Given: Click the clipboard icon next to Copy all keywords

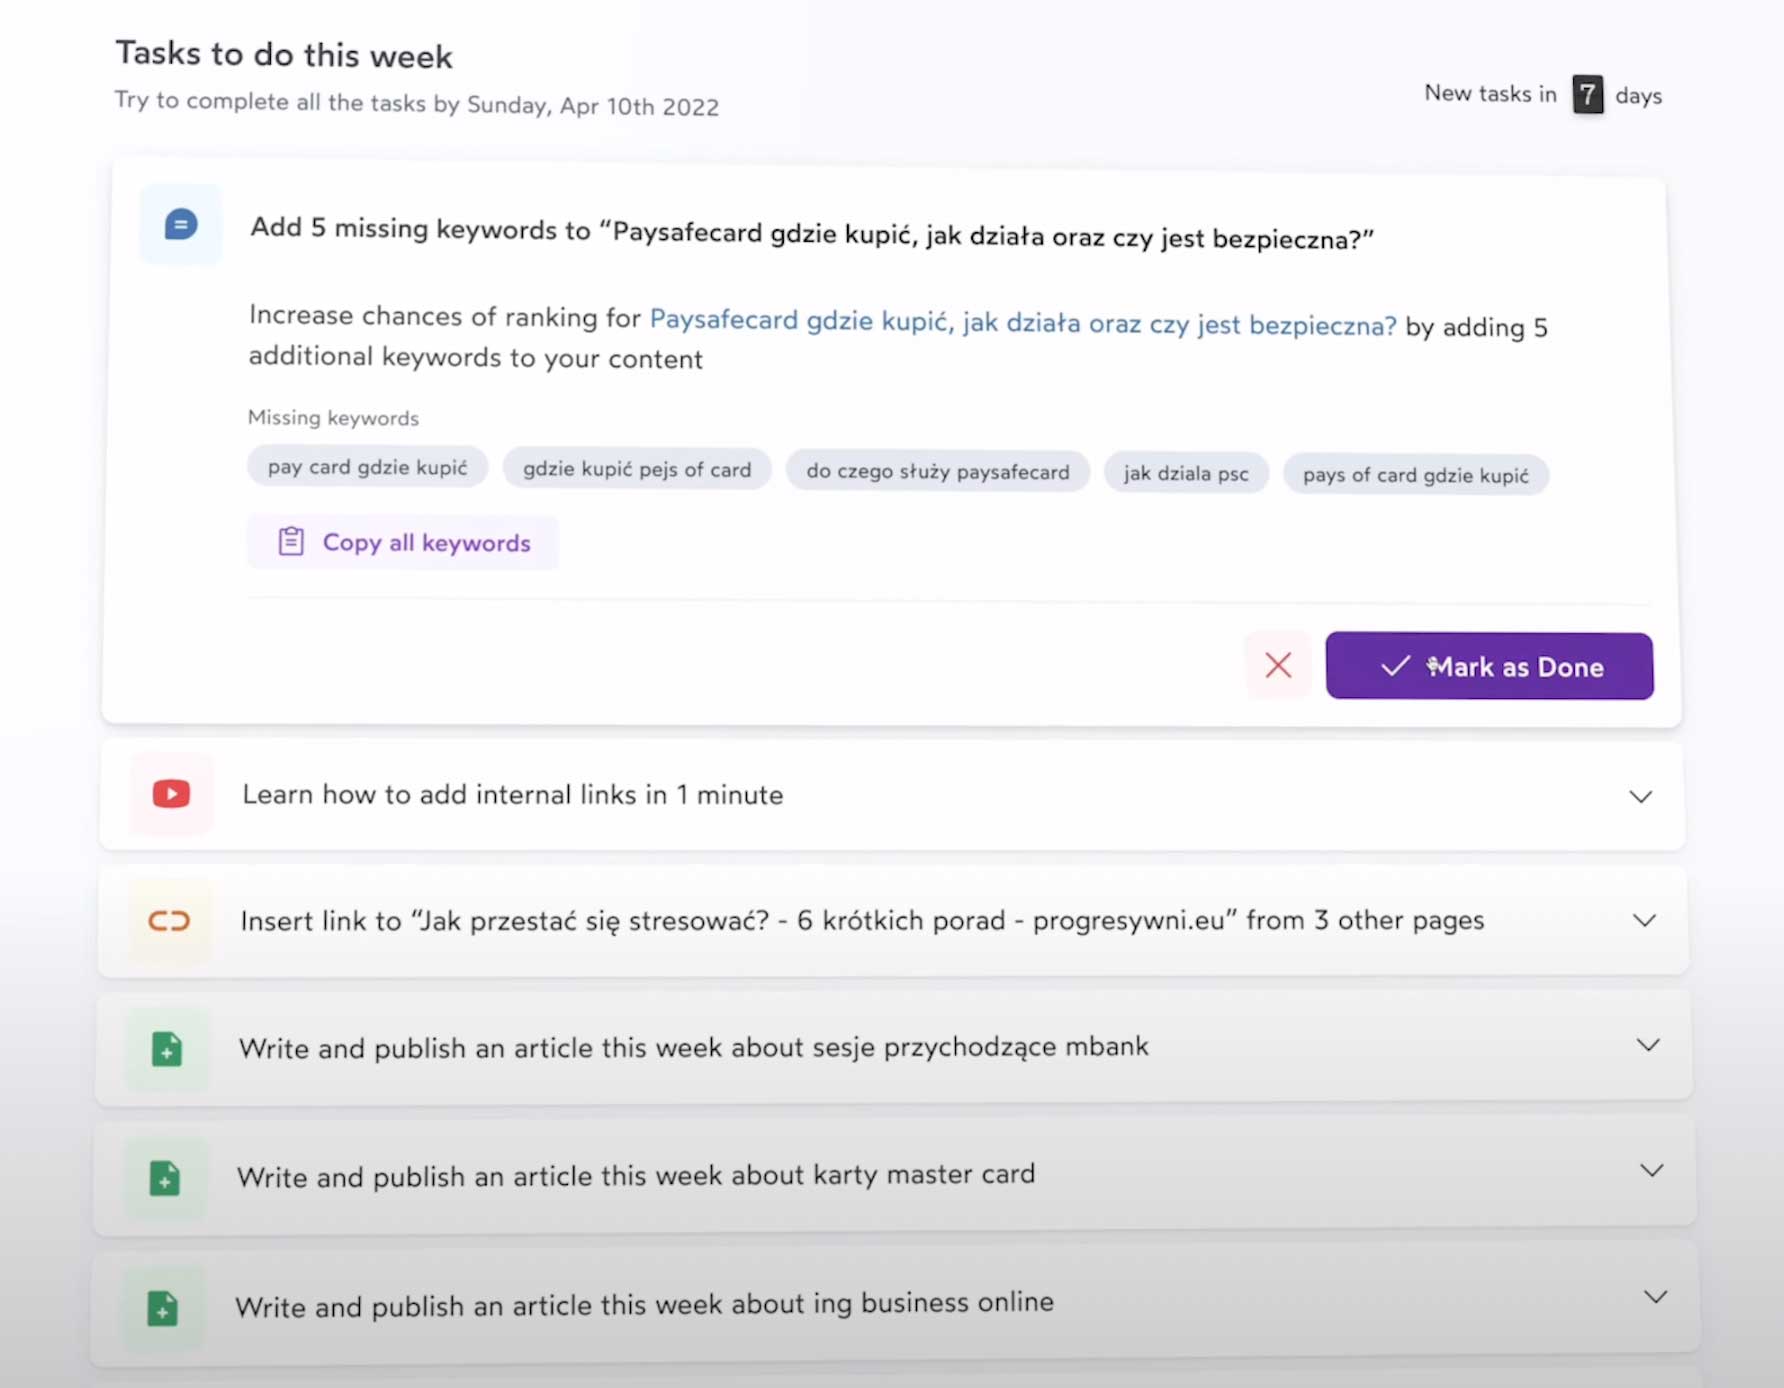Looking at the screenshot, I should 290,541.
